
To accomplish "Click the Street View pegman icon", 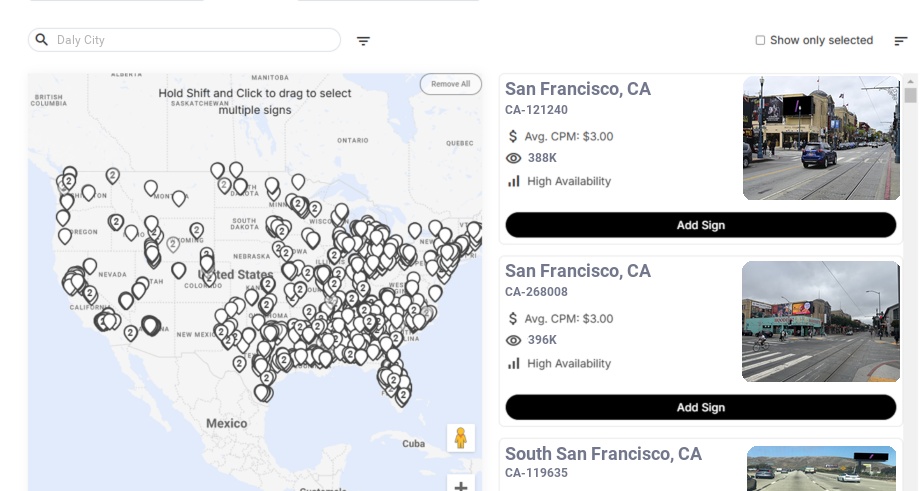I will coord(460,438).
